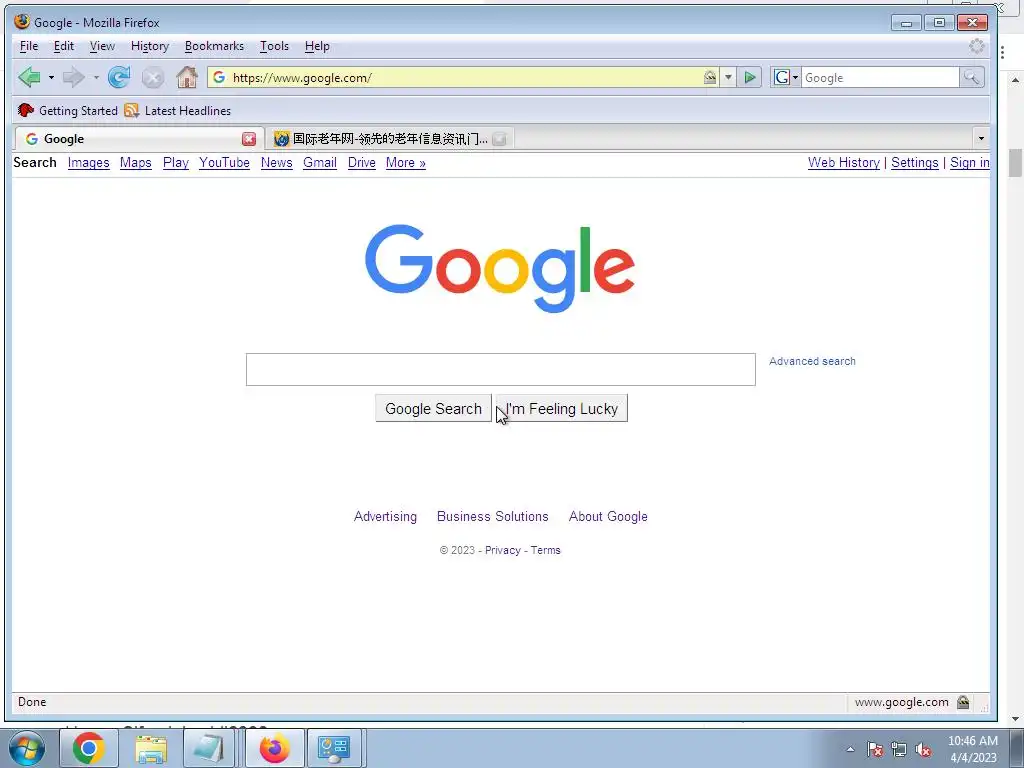
Task: Click the green Back arrow button
Action: [29, 77]
